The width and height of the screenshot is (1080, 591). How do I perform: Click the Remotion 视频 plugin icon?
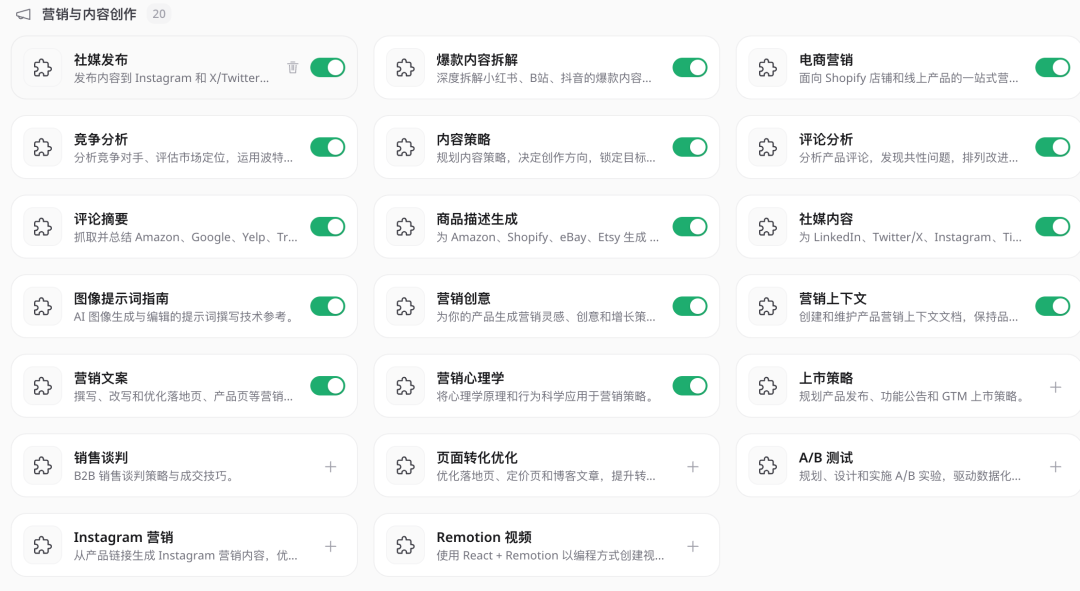tap(405, 546)
